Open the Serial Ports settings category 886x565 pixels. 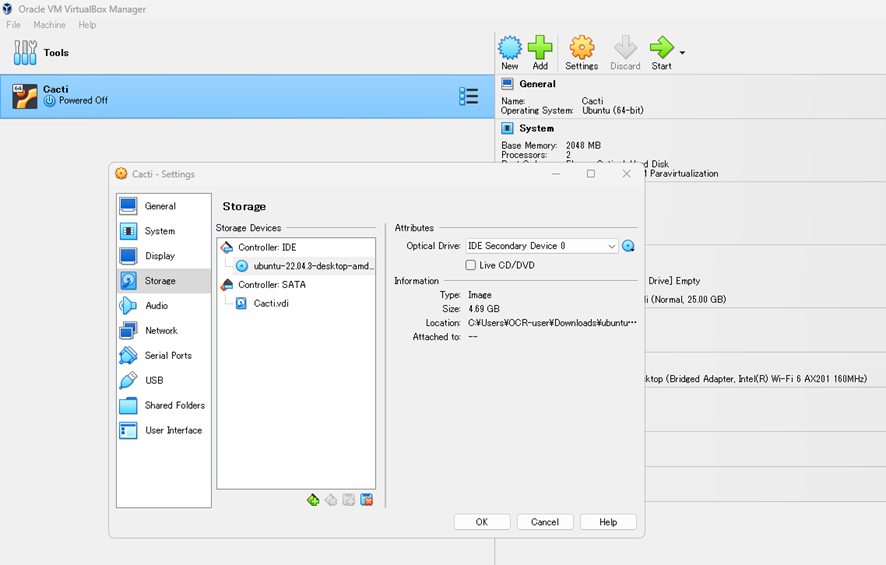(x=164, y=355)
